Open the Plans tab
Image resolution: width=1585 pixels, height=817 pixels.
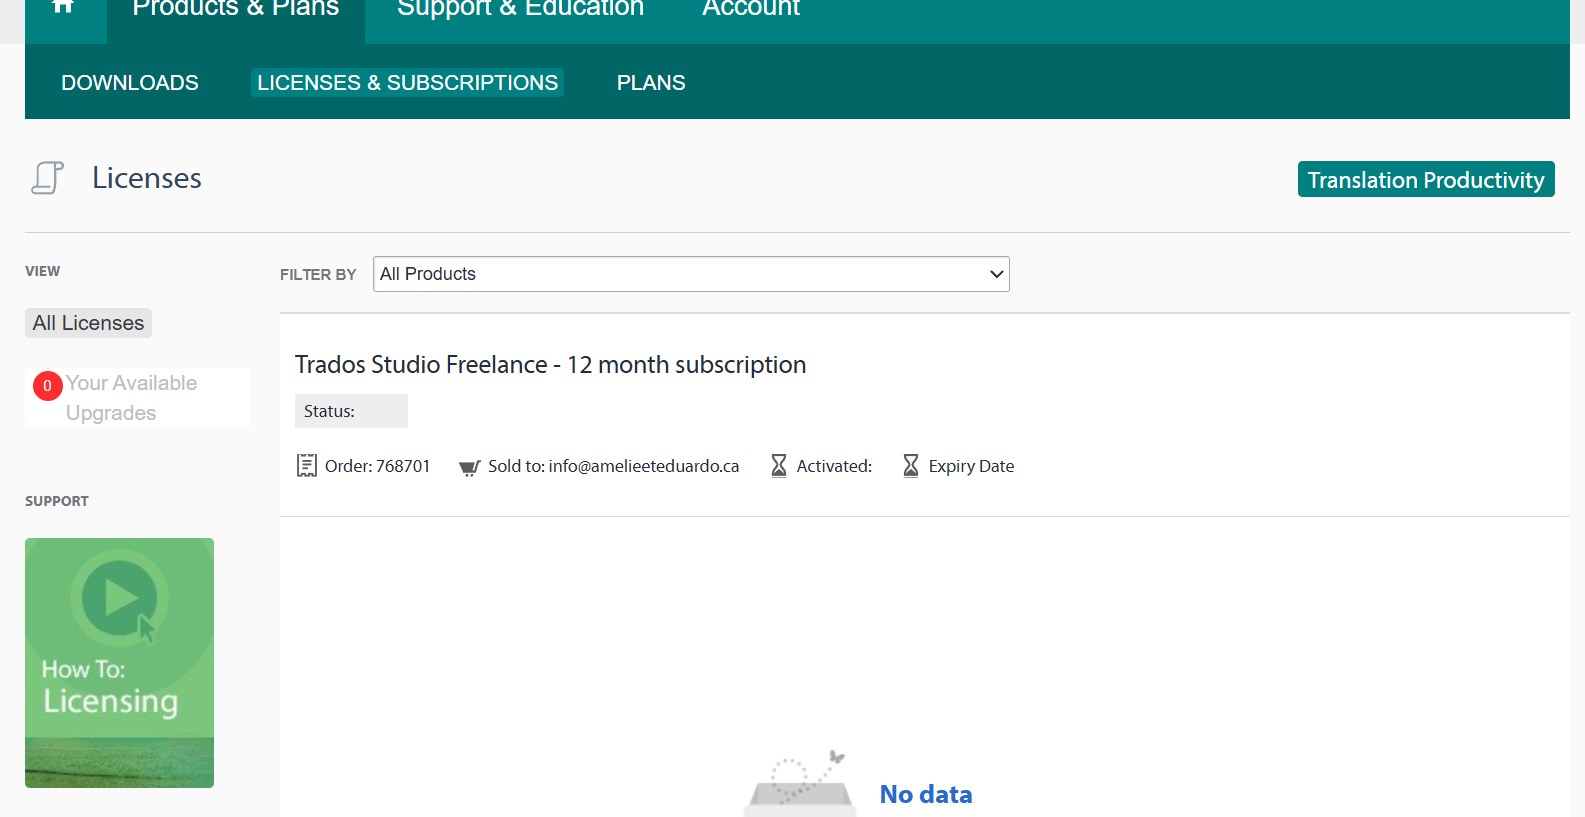click(651, 83)
